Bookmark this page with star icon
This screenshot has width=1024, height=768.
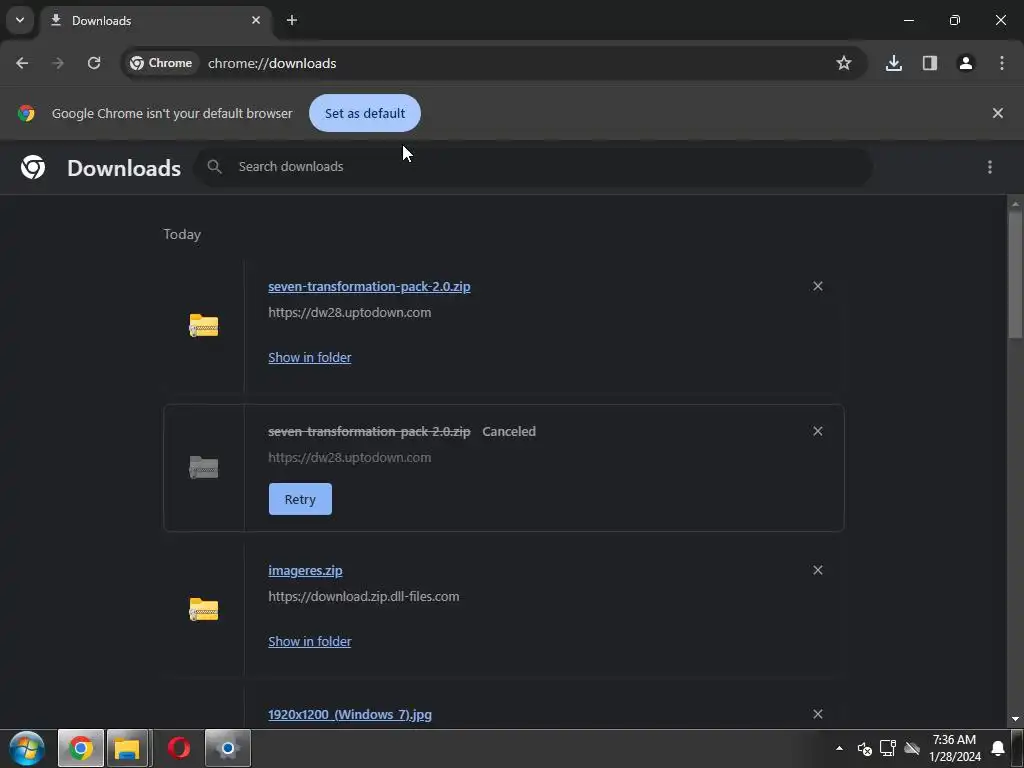click(844, 63)
